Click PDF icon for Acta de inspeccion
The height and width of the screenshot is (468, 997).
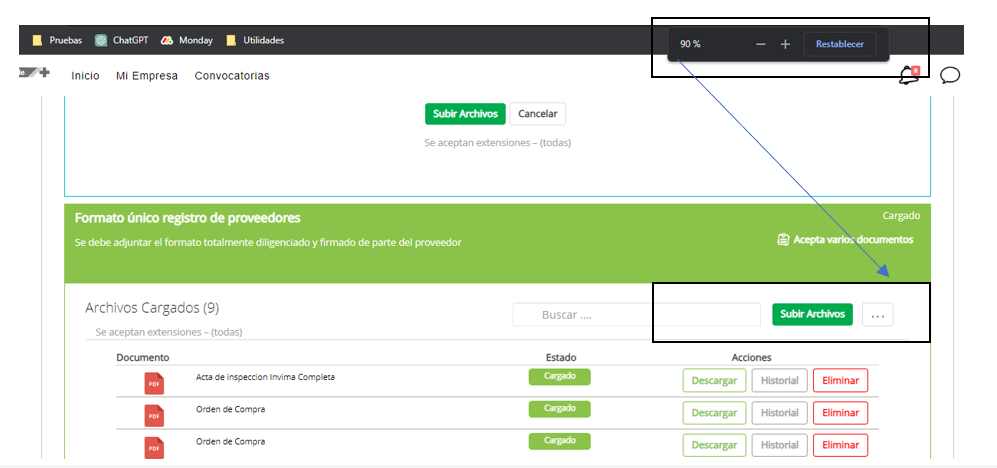click(x=154, y=381)
